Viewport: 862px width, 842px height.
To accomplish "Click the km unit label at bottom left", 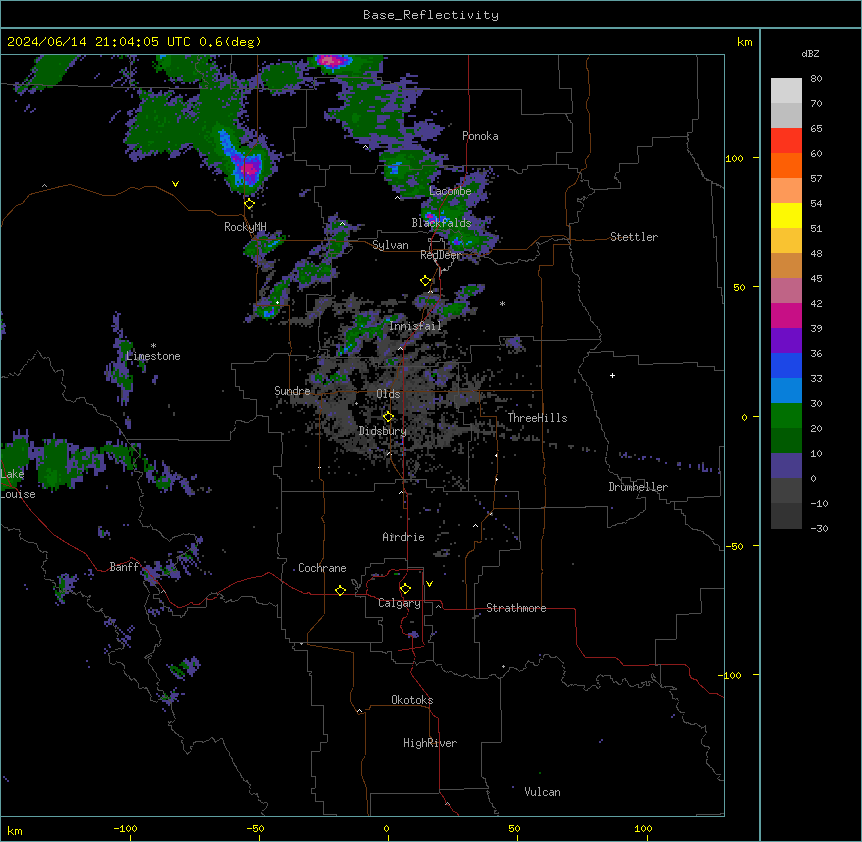I will 15,830.
